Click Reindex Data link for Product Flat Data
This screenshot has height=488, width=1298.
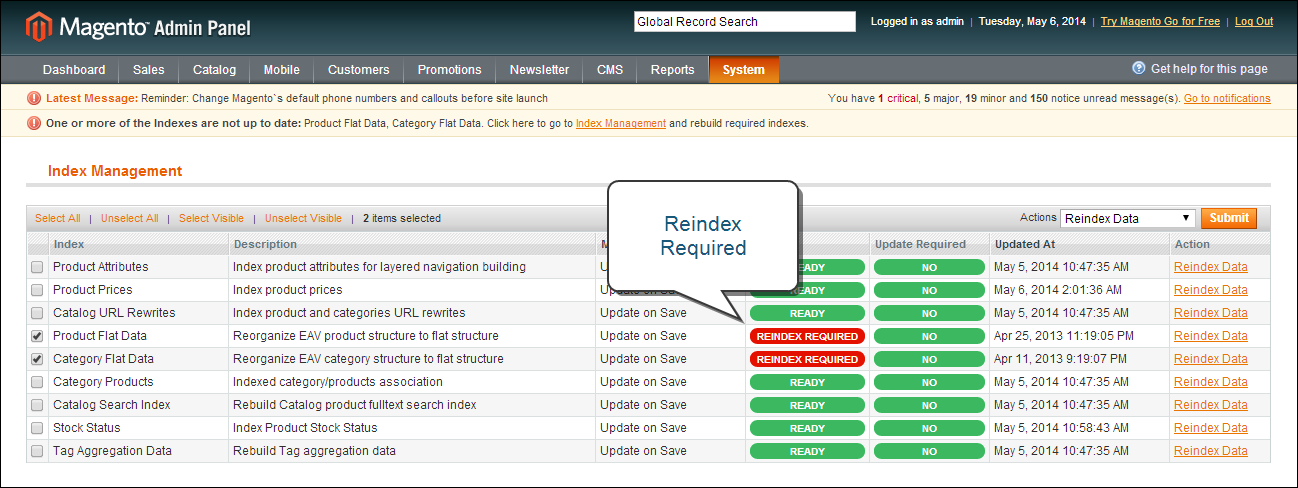pos(1211,336)
